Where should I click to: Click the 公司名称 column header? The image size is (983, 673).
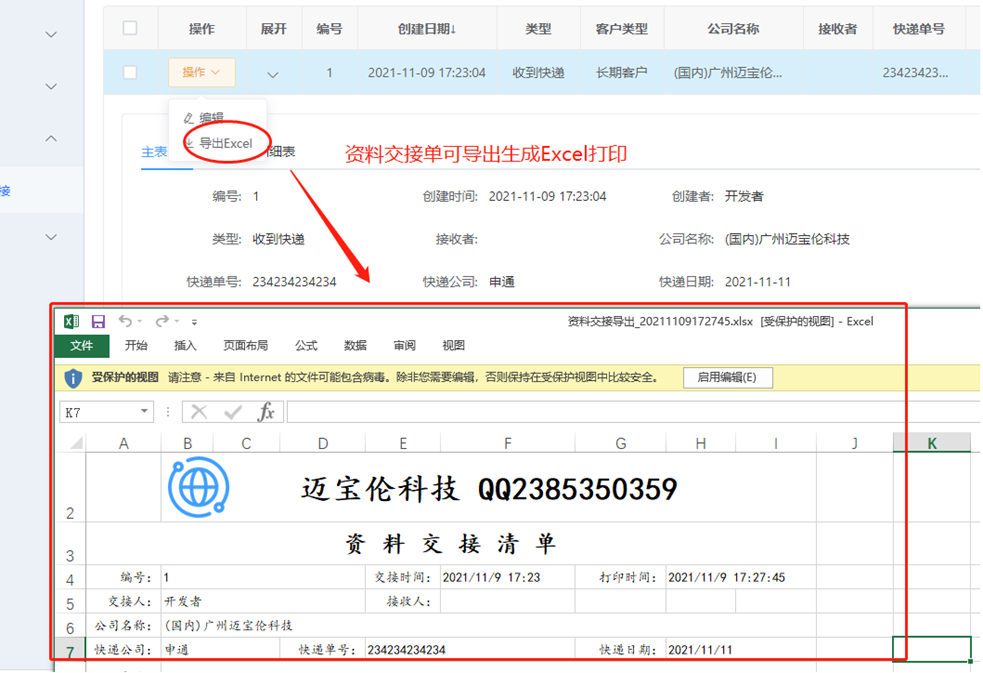tap(733, 29)
